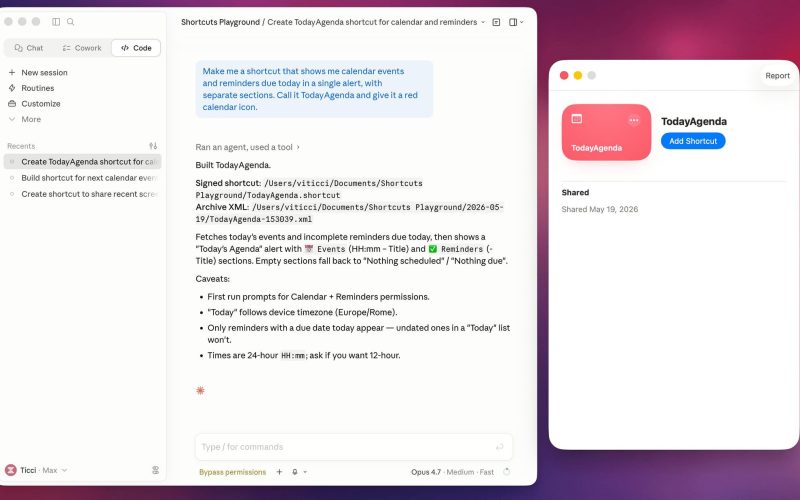Image resolution: width=800 pixels, height=500 pixels.
Task: Open the Create TodayAgenda shortcut session
Action: [83, 162]
